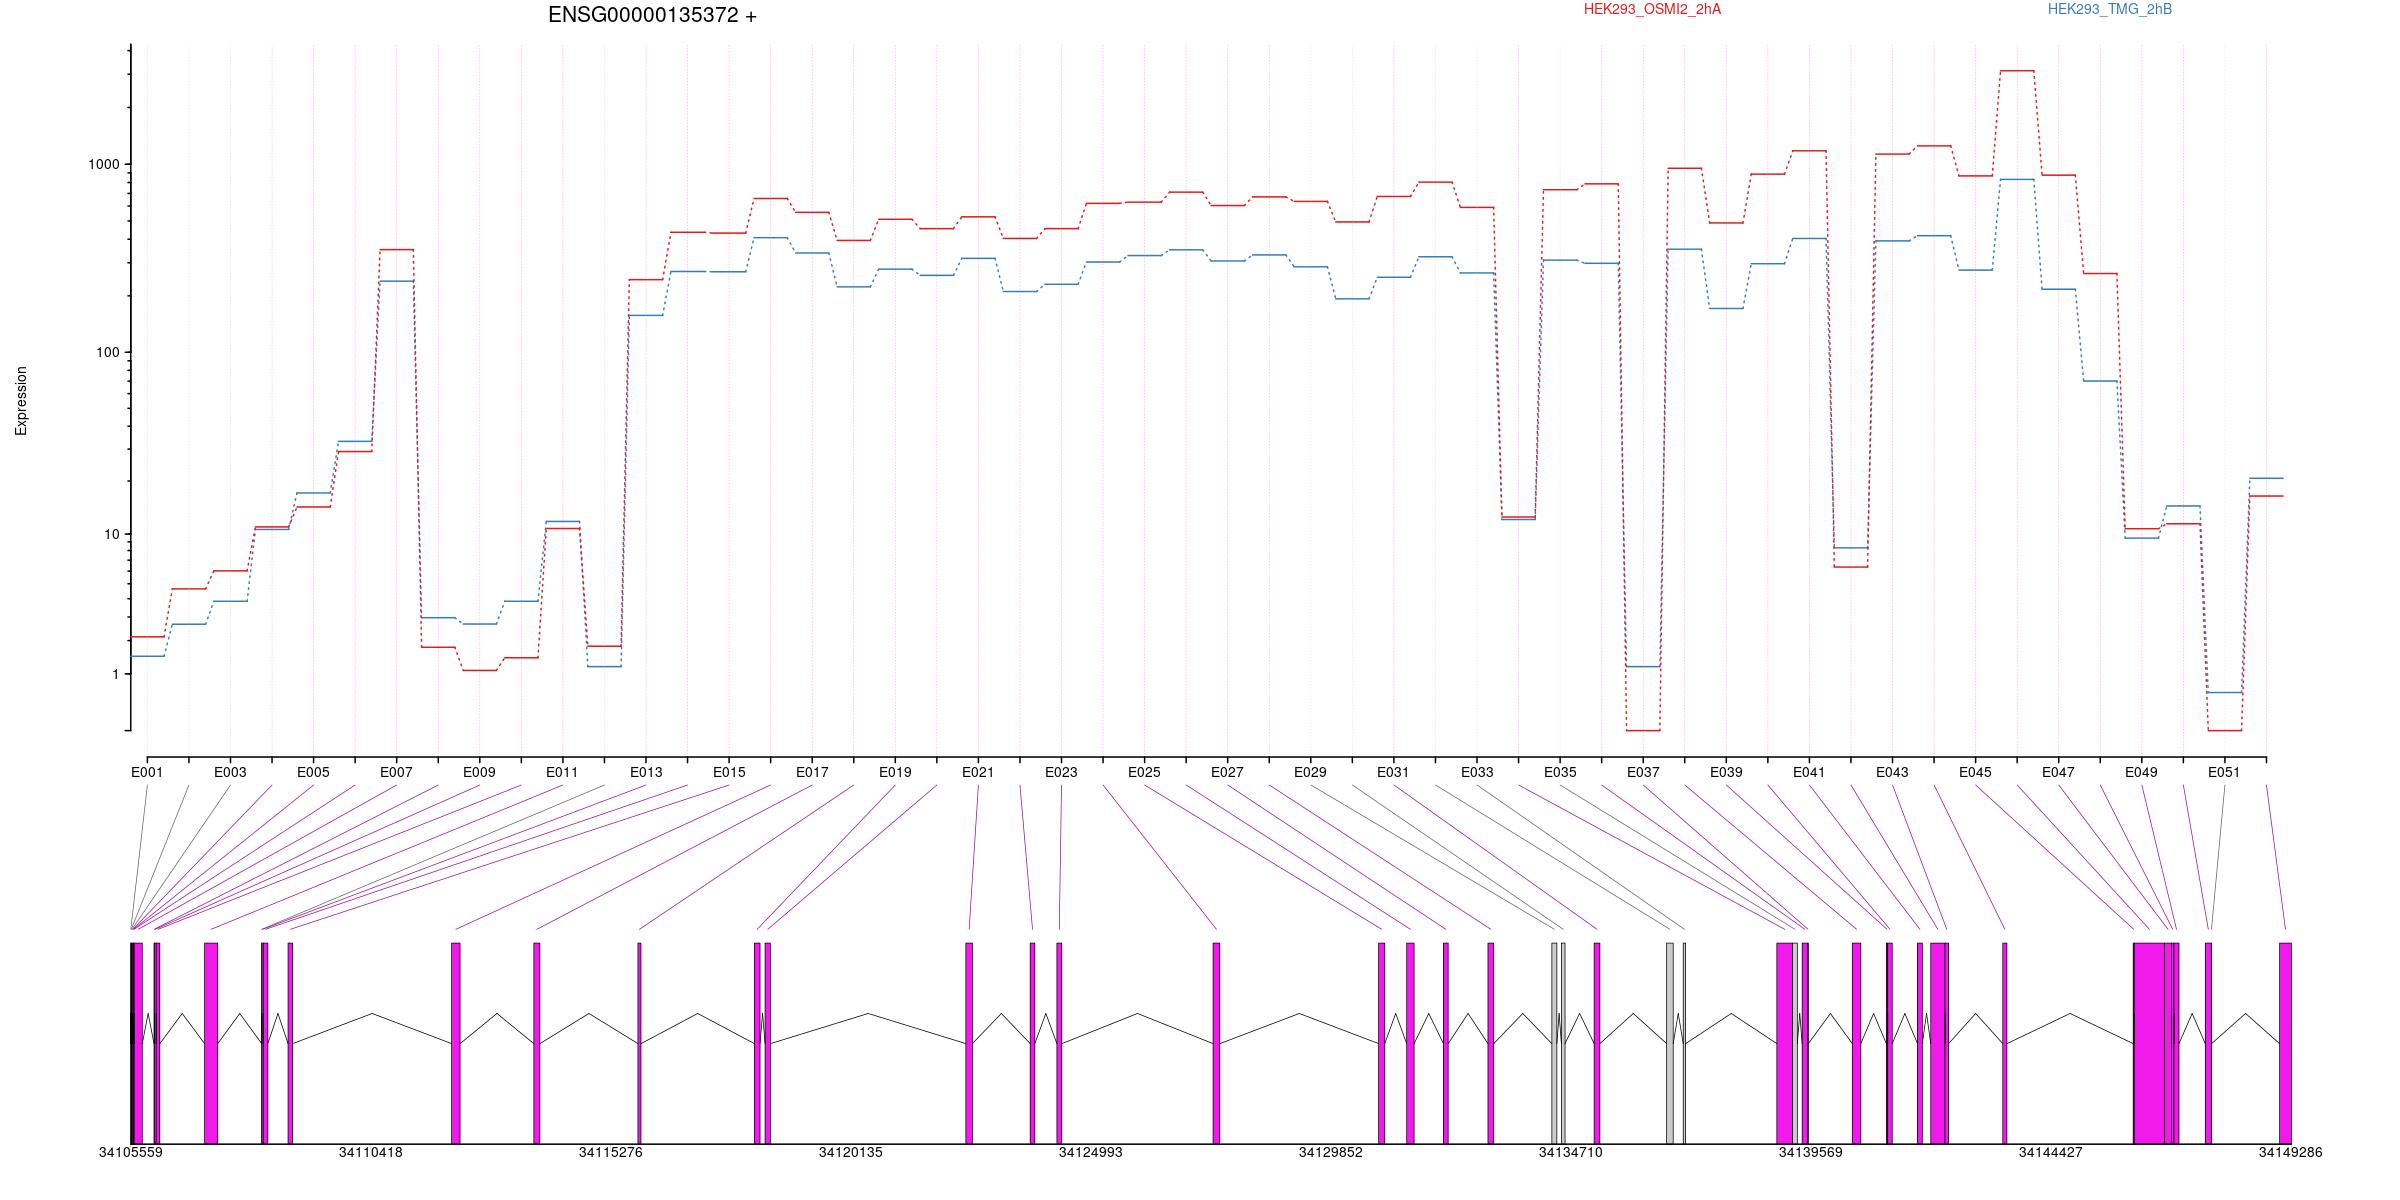Click exon label E007

click(x=396, y=772)
